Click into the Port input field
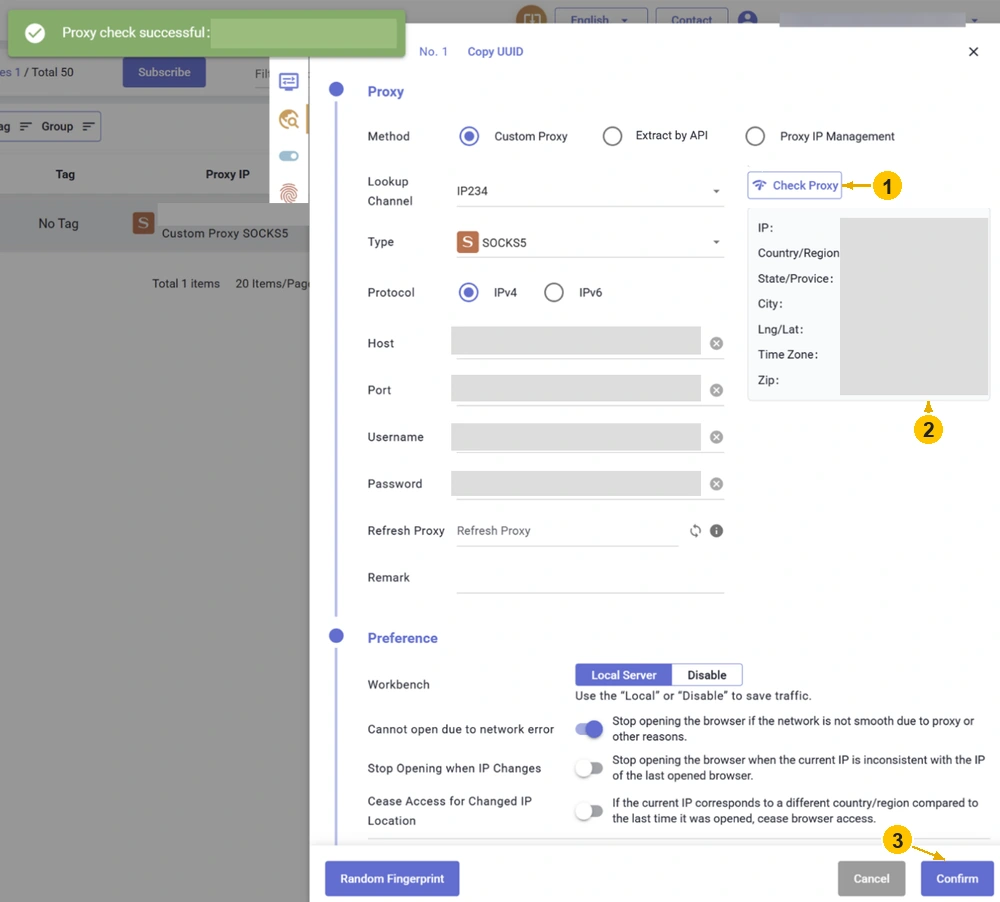Viewport: 1000px width, 902px height. tap(575, 388)
